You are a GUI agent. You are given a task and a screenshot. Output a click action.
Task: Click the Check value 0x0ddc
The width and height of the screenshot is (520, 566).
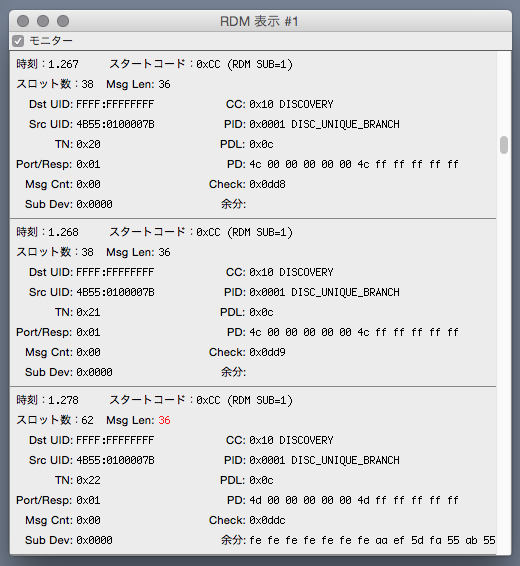pyautogui.click(x=267, y=520)
